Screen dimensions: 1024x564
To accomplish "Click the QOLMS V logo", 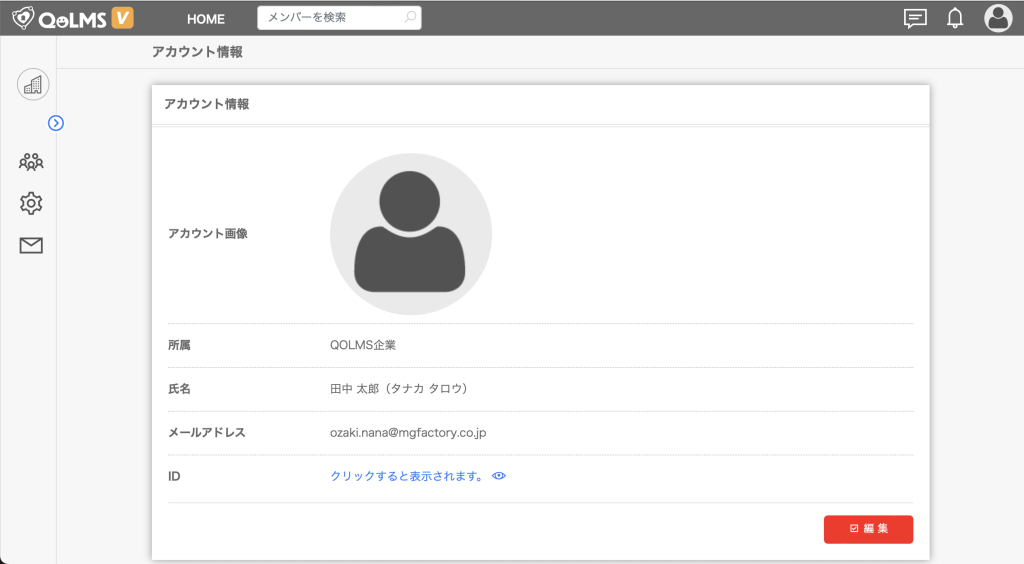I will coord(72,18).
